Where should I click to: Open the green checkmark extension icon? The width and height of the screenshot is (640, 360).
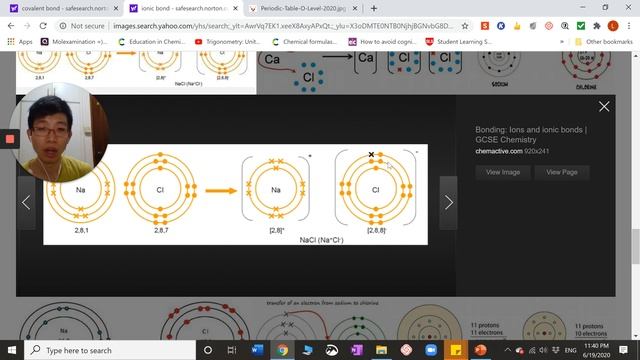click(581, 26)
